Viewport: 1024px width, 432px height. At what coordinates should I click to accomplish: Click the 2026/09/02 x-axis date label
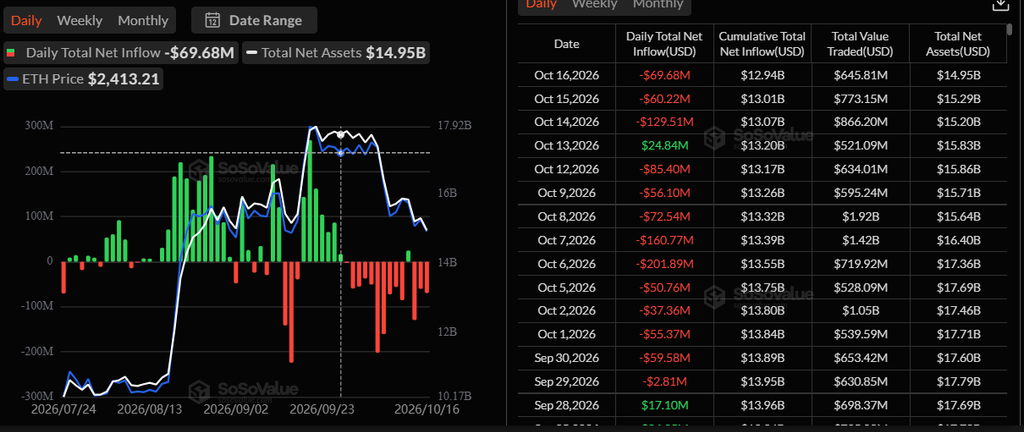pos(234,409)
